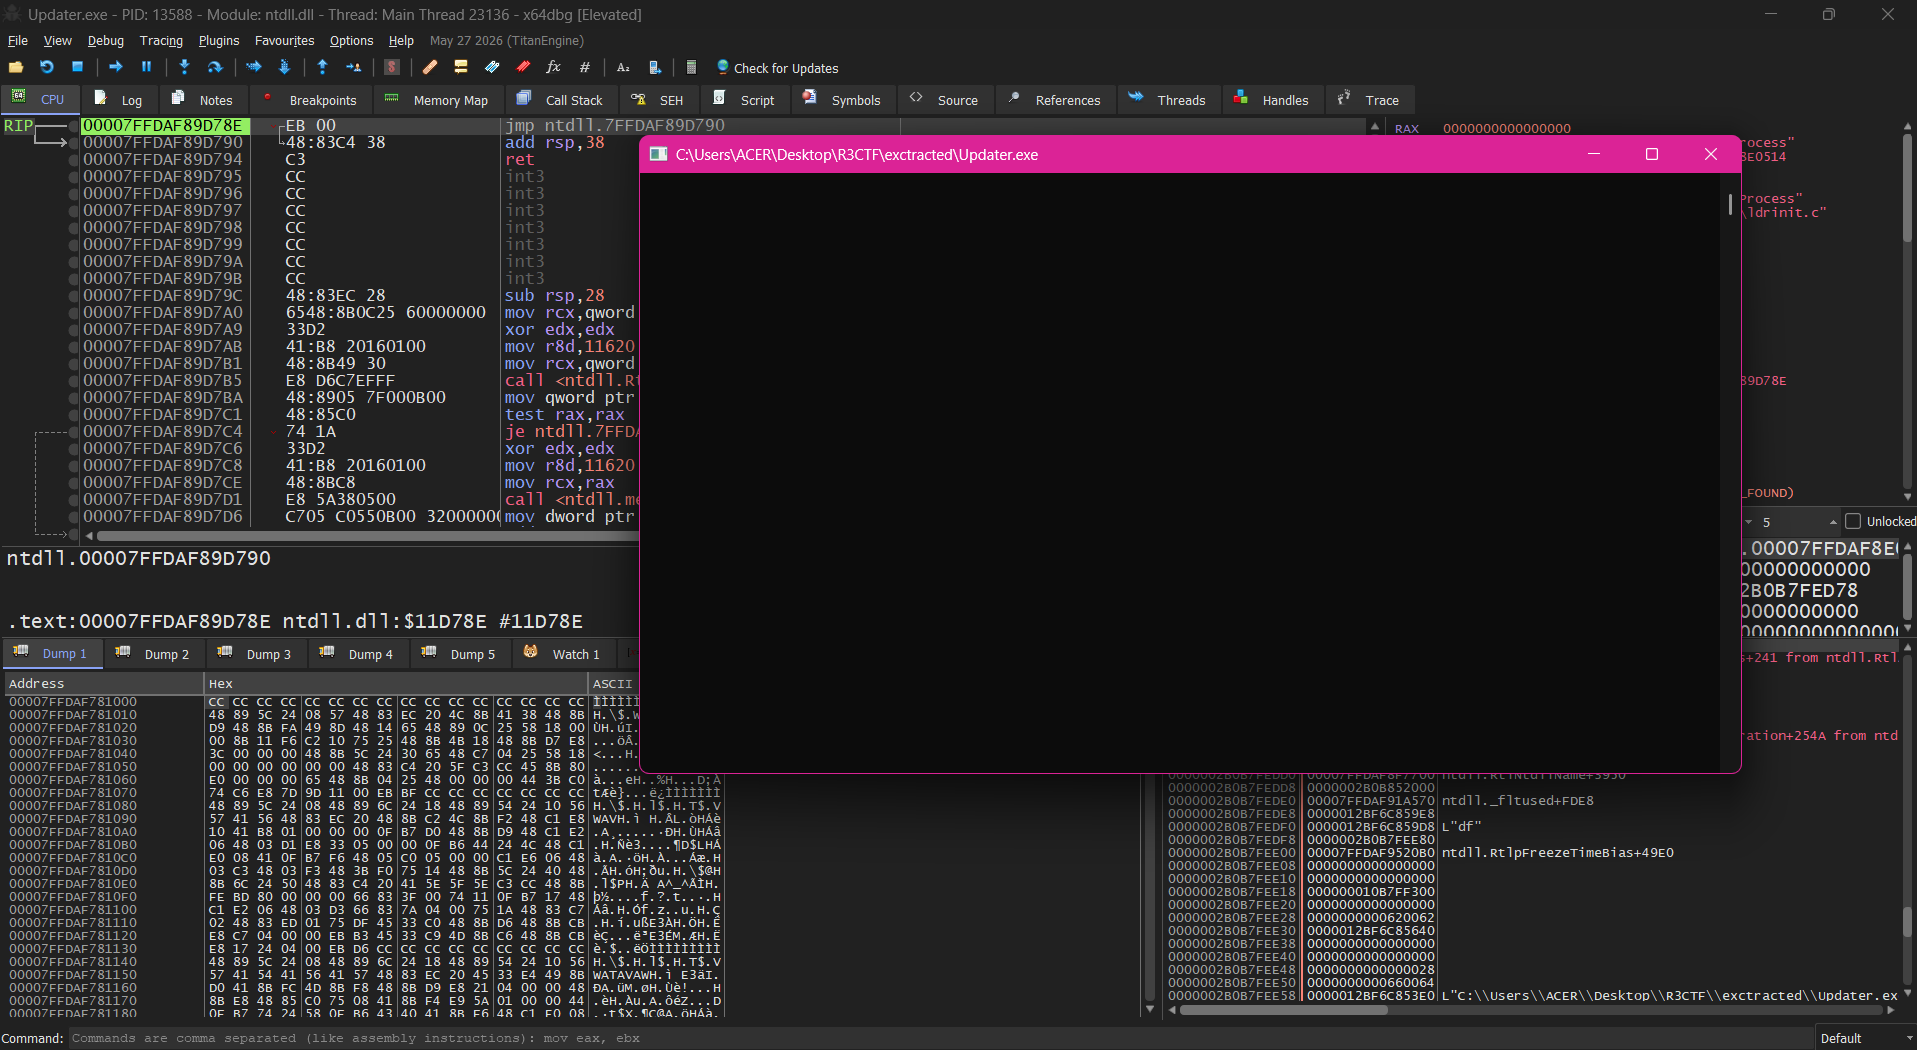The image size is (1917, 1050).
Task: Select the Dump 4 tab
Action: (x=358, y=653)
